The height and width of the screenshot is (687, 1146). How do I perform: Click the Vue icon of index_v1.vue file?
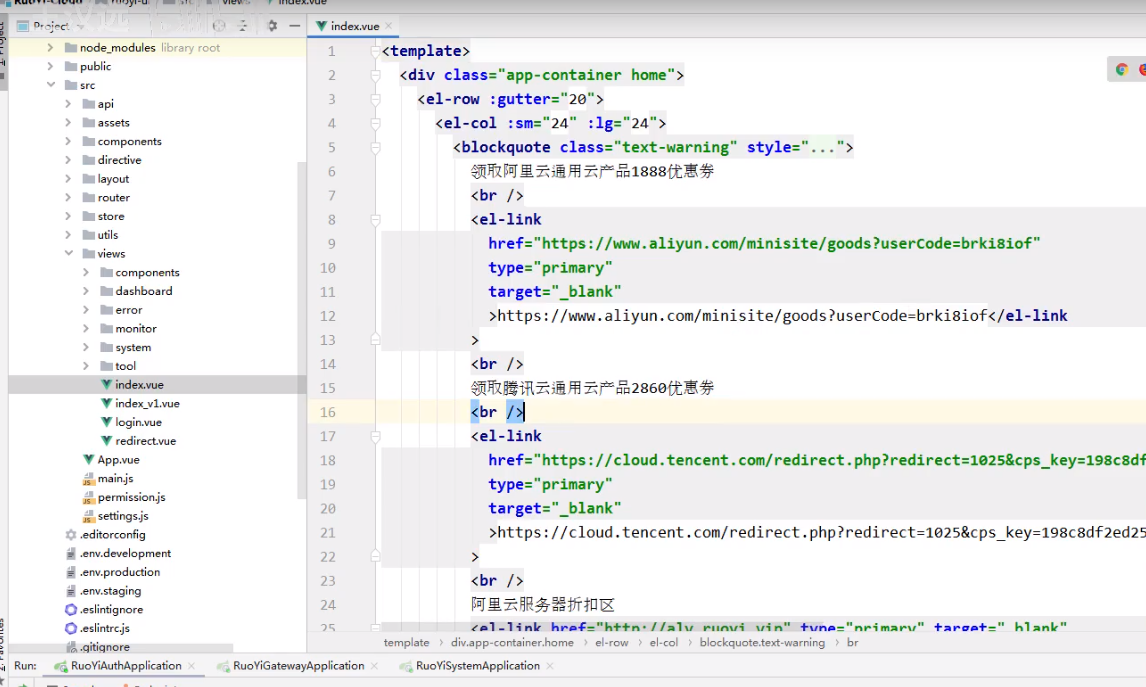click(x=107, y=403)
